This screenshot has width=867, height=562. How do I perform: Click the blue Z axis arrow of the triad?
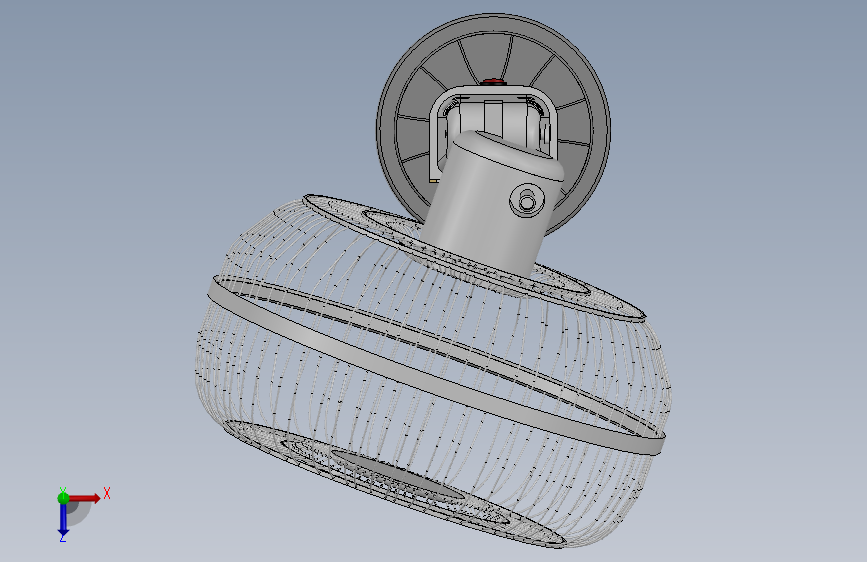63,520
